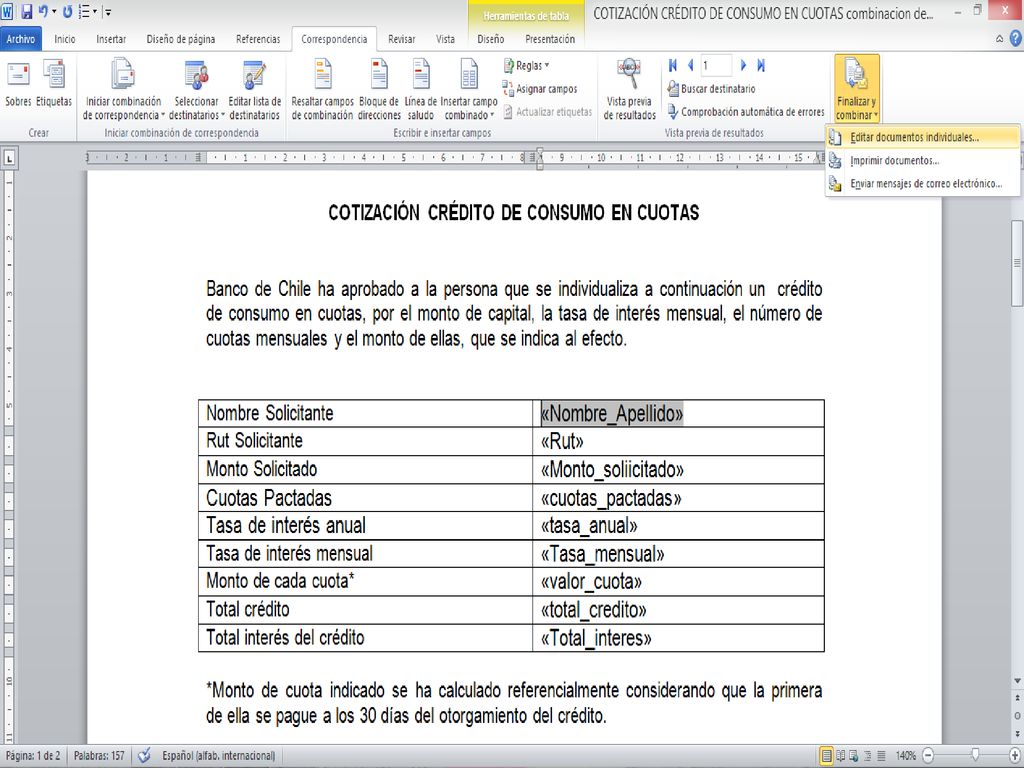Toggle Resaltar campos de combinación
The image size is (1024, 768).
[x=322, y=89]
